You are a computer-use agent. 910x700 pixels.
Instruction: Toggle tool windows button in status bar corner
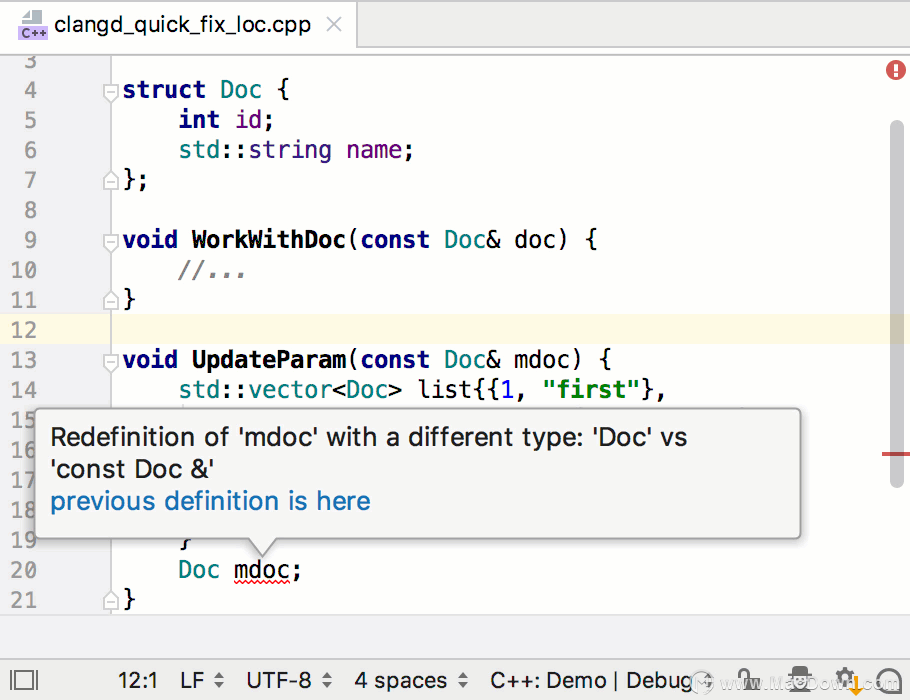[x=24, y=680]
